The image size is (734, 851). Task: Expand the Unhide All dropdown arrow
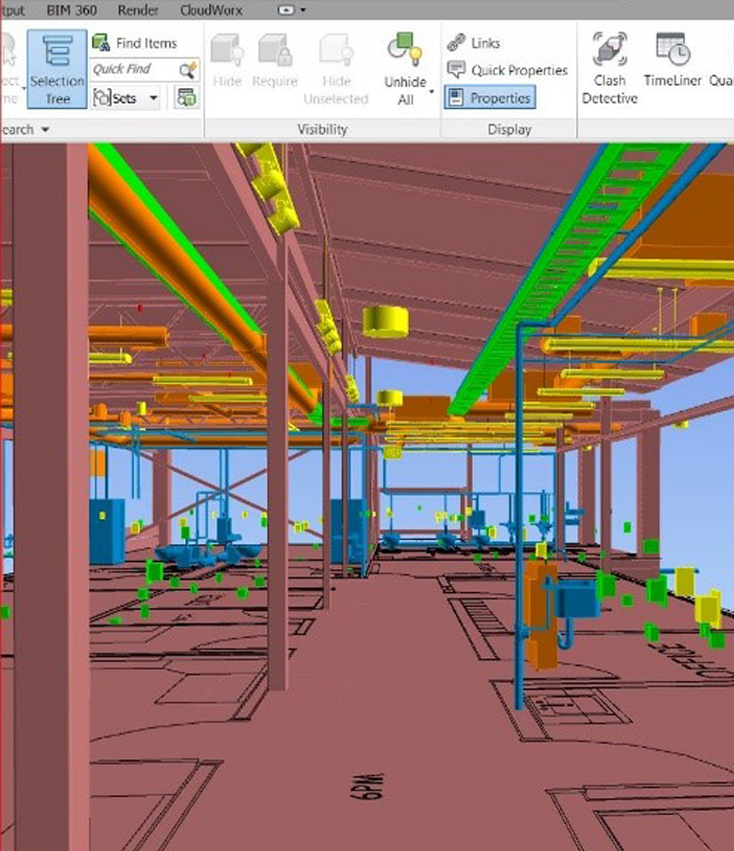tap(432, 91)
